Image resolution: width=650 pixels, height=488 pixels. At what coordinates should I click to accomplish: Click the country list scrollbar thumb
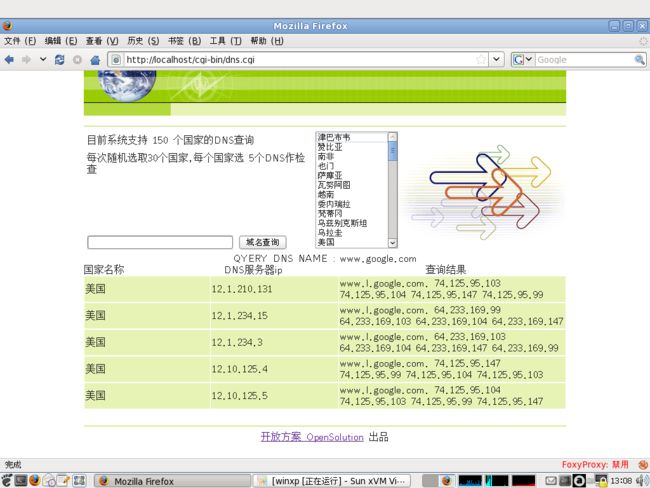coord(392,151)
